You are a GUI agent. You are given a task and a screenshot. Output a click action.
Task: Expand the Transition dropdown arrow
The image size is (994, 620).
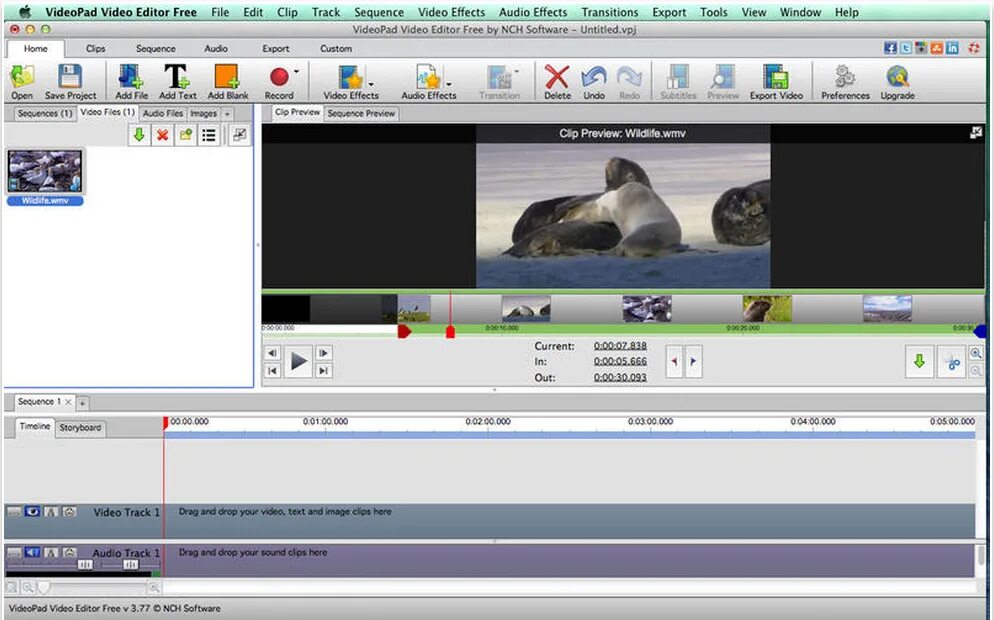click(x=517, y=72)
